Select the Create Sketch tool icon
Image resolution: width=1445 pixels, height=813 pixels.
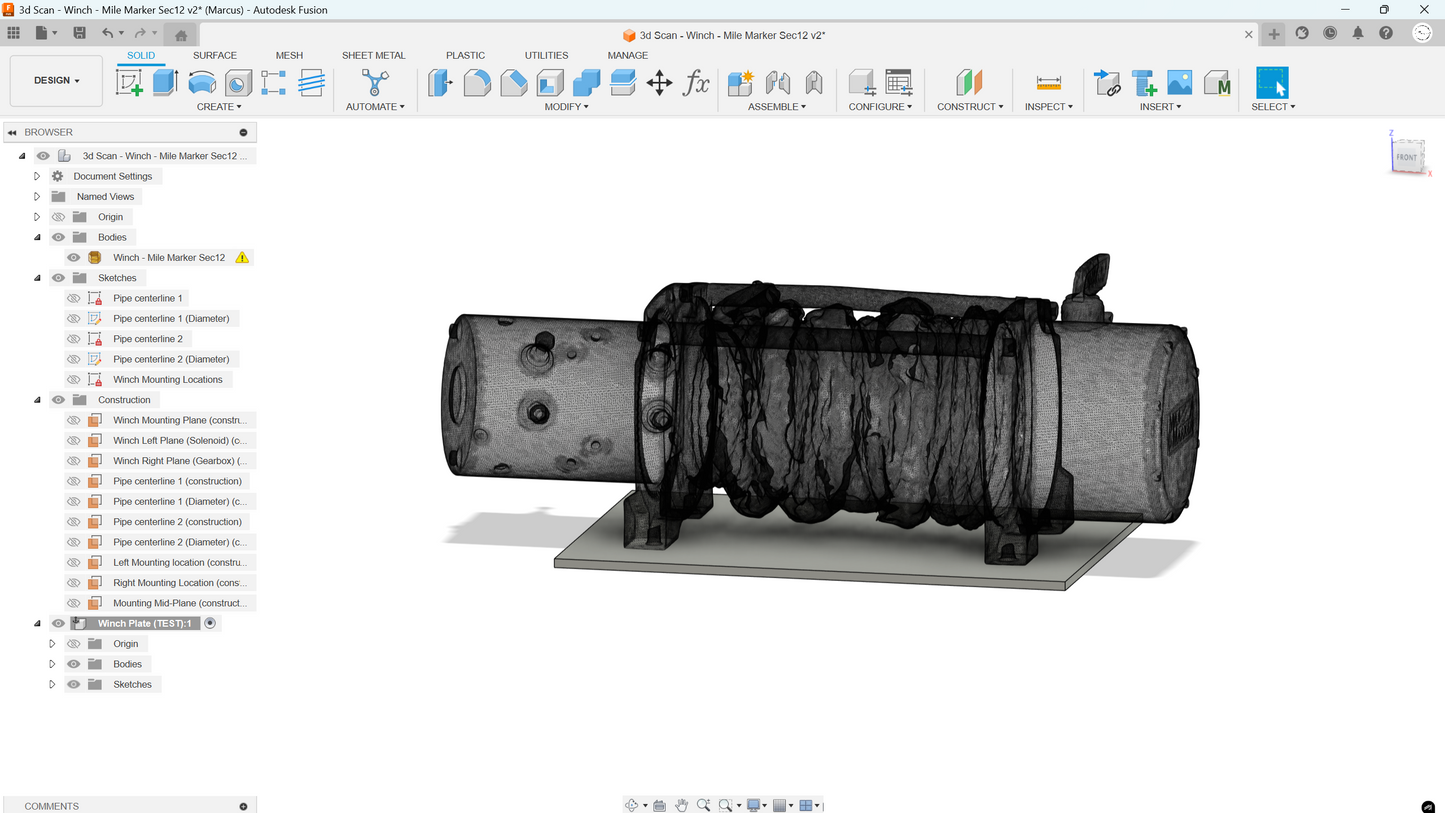(129, 83)
